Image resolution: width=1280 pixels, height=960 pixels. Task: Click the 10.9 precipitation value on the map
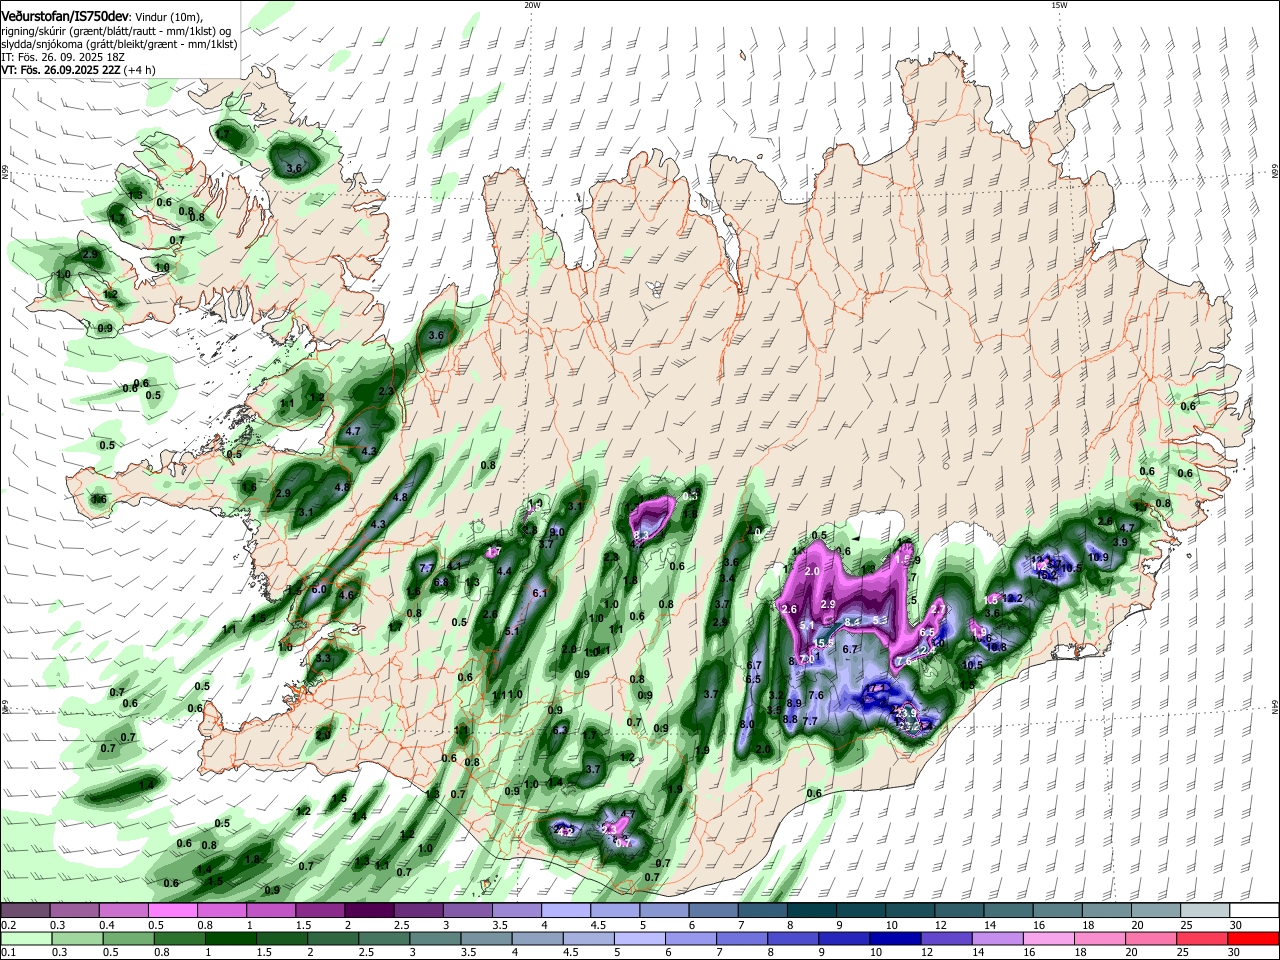pos(1098,557)
